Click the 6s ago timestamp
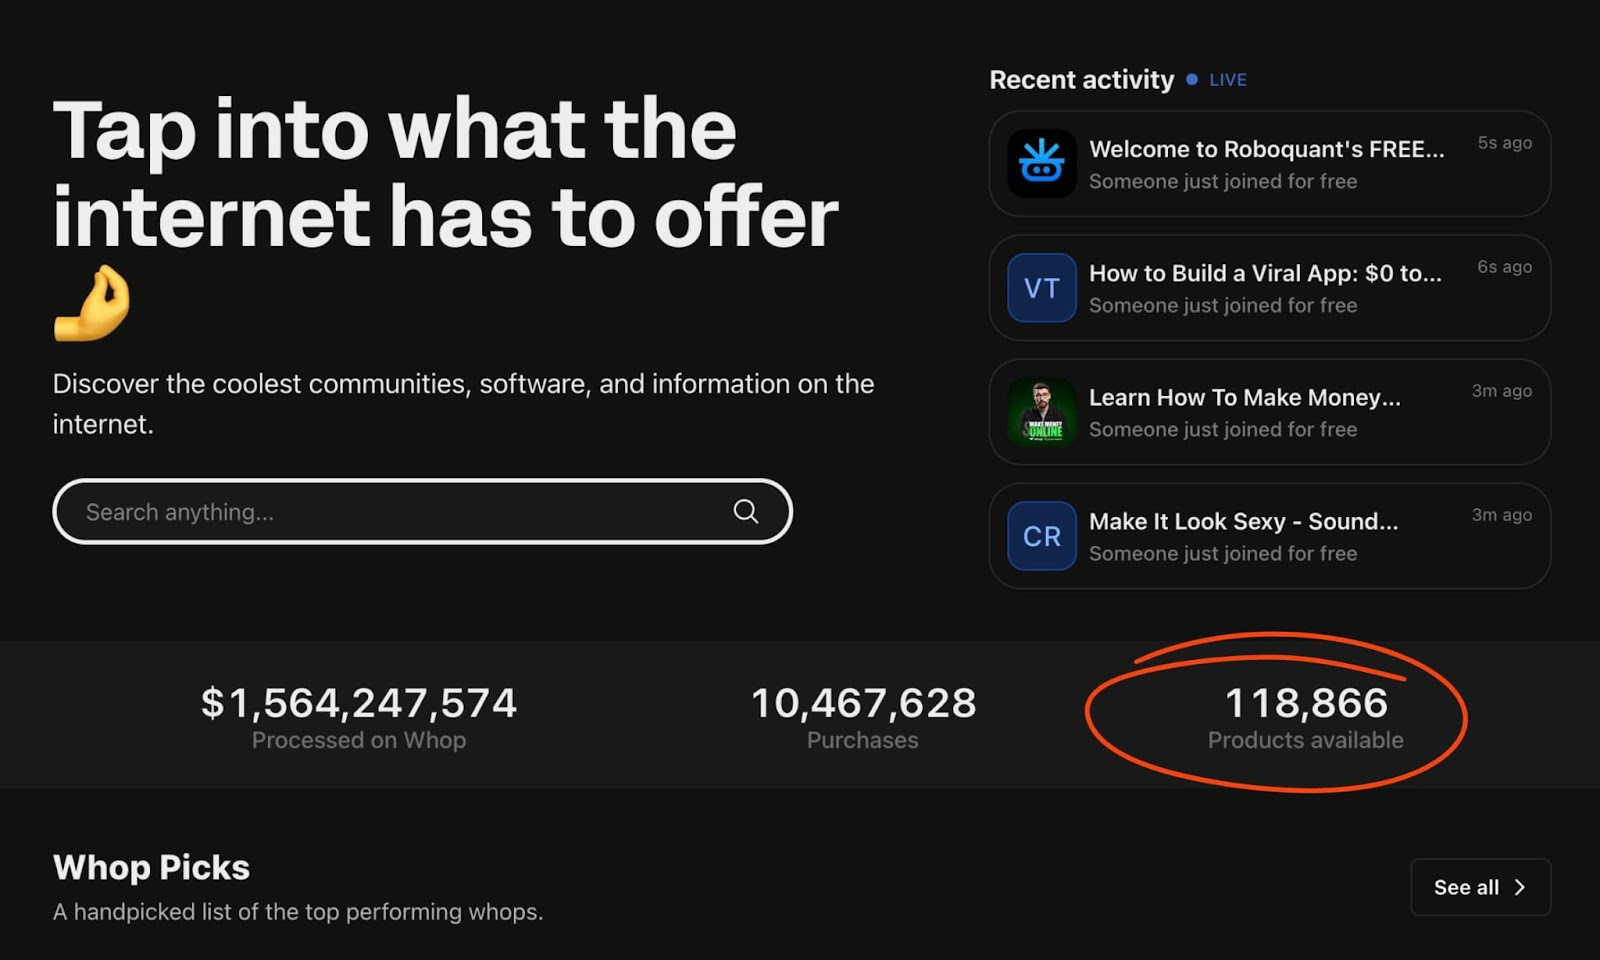 (1505, 267)
